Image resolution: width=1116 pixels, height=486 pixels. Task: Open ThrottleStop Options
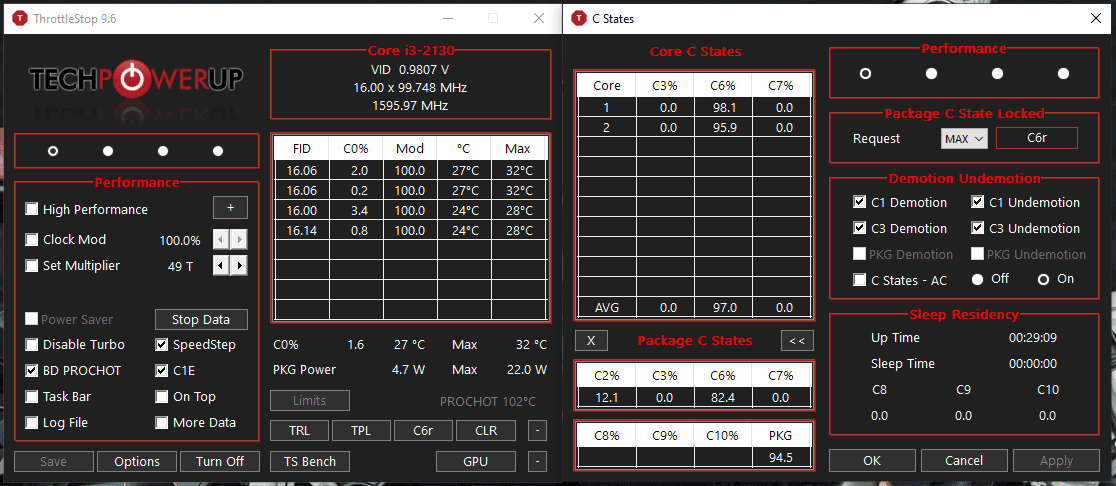(x=137, y=461)
